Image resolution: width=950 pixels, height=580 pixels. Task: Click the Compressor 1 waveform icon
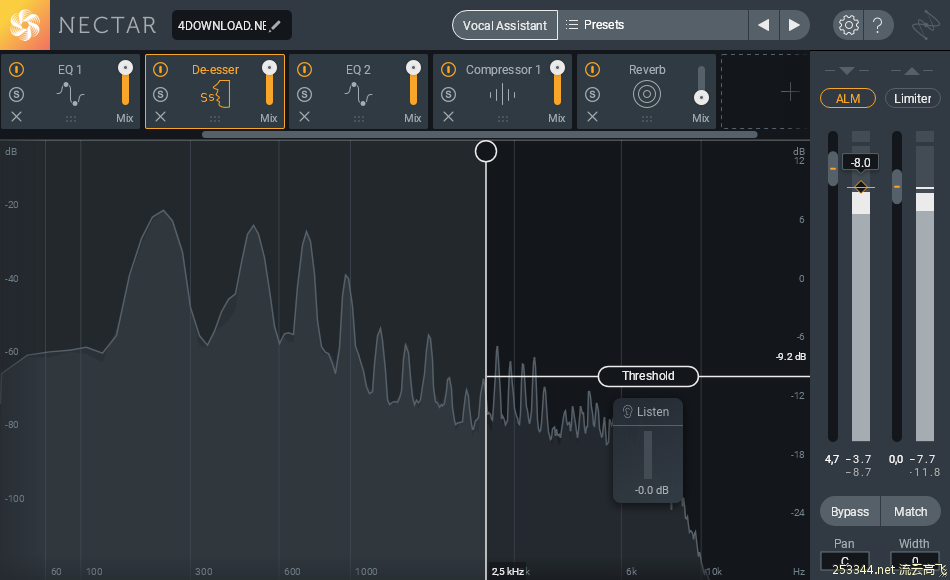502,95
